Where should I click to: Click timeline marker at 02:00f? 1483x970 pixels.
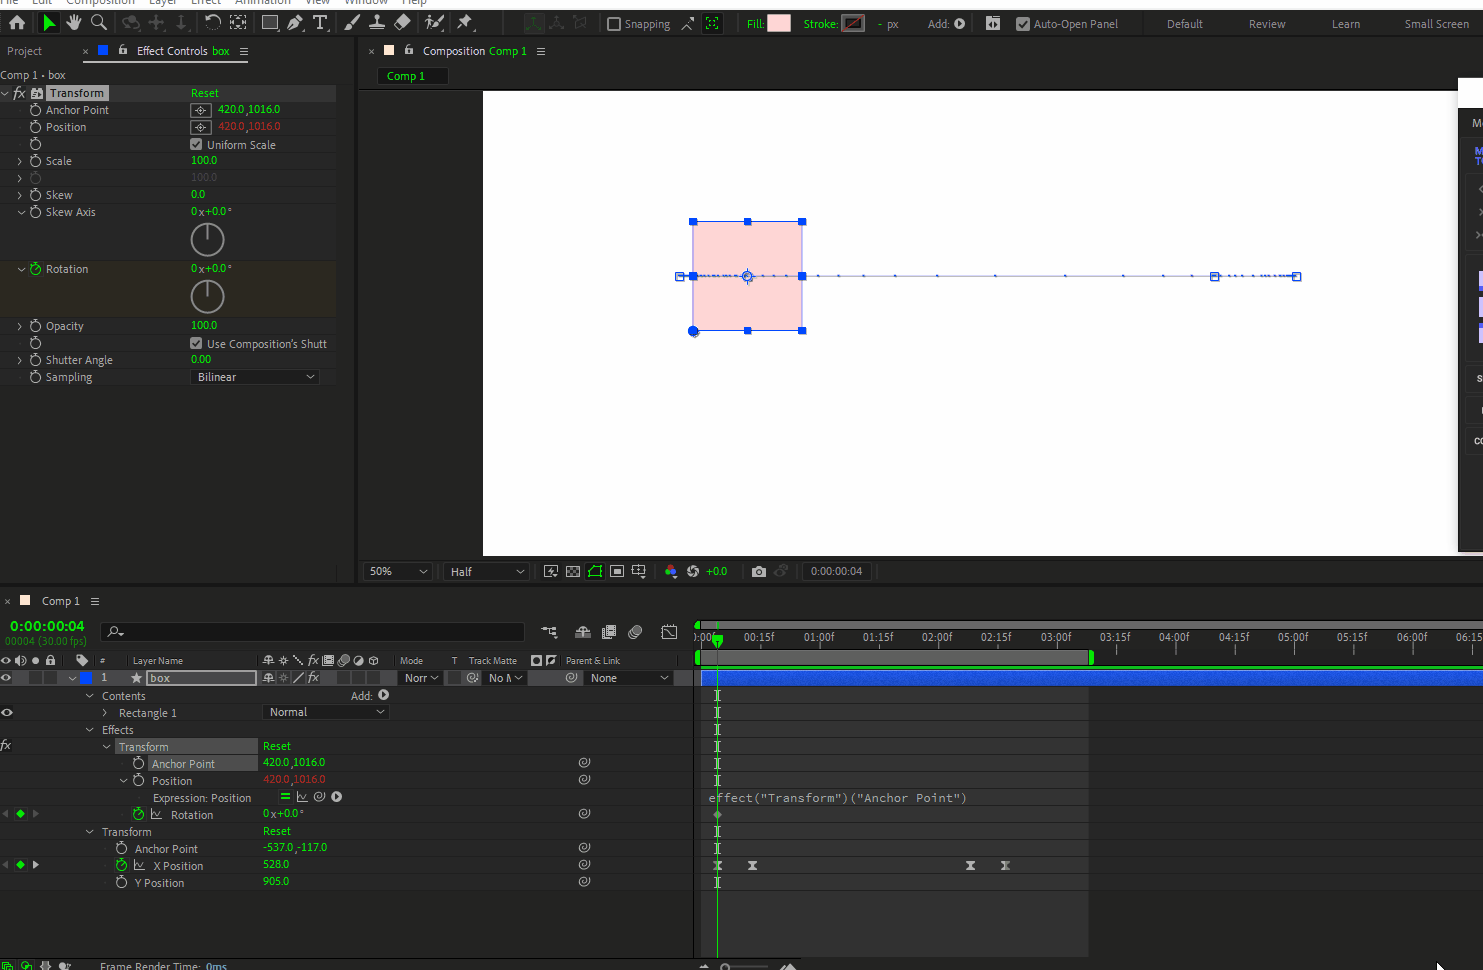point(937,637)
